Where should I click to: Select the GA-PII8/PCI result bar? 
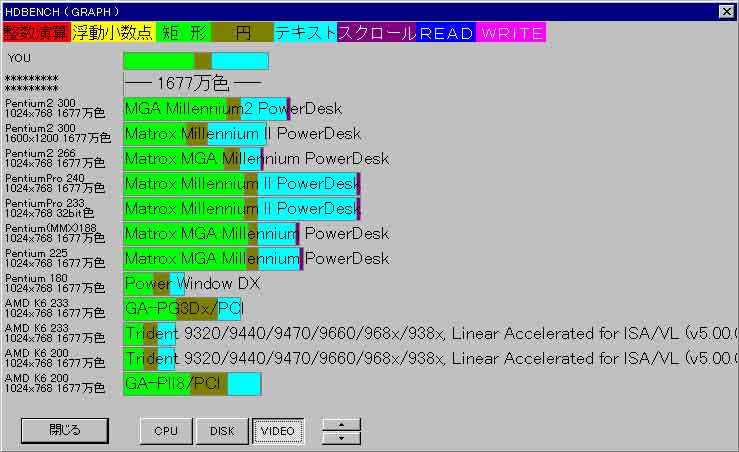coord(191,383)
